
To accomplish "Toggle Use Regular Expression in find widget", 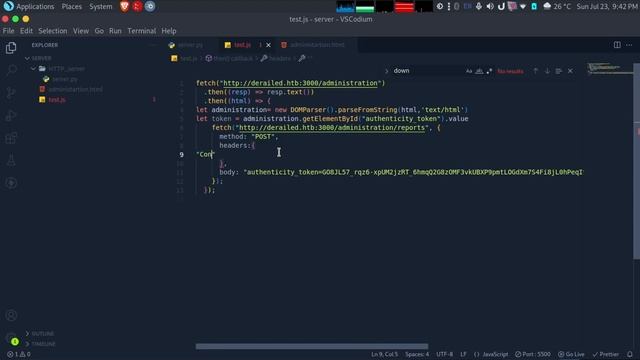I will point(489,71).
